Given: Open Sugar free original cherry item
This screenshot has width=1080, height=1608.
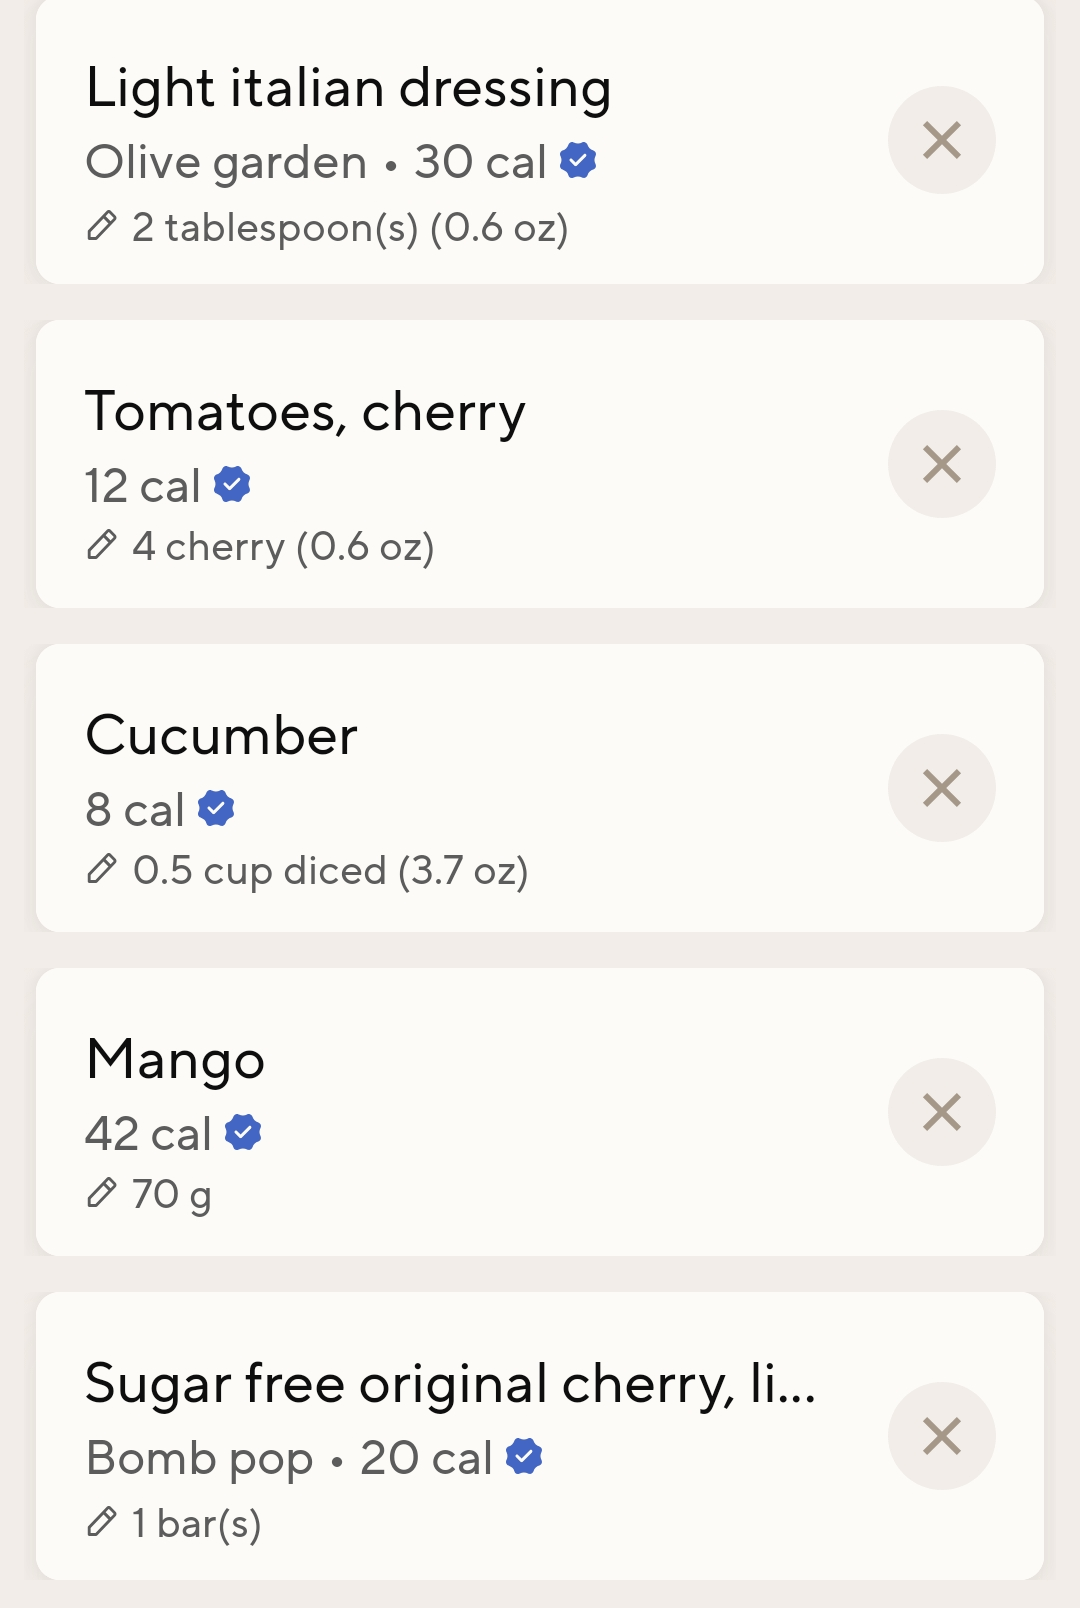Looking at the screenshot, I should 450,1384.
